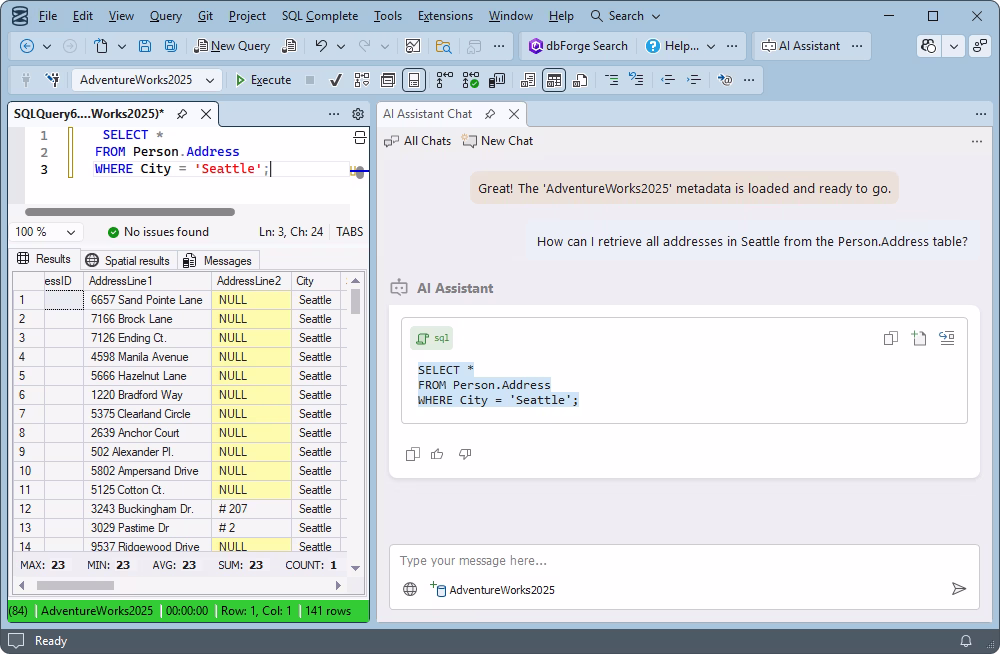Click the Save icon in toolbar
Viewport: 1000px width, 654px height.
[x=145, y=46]
